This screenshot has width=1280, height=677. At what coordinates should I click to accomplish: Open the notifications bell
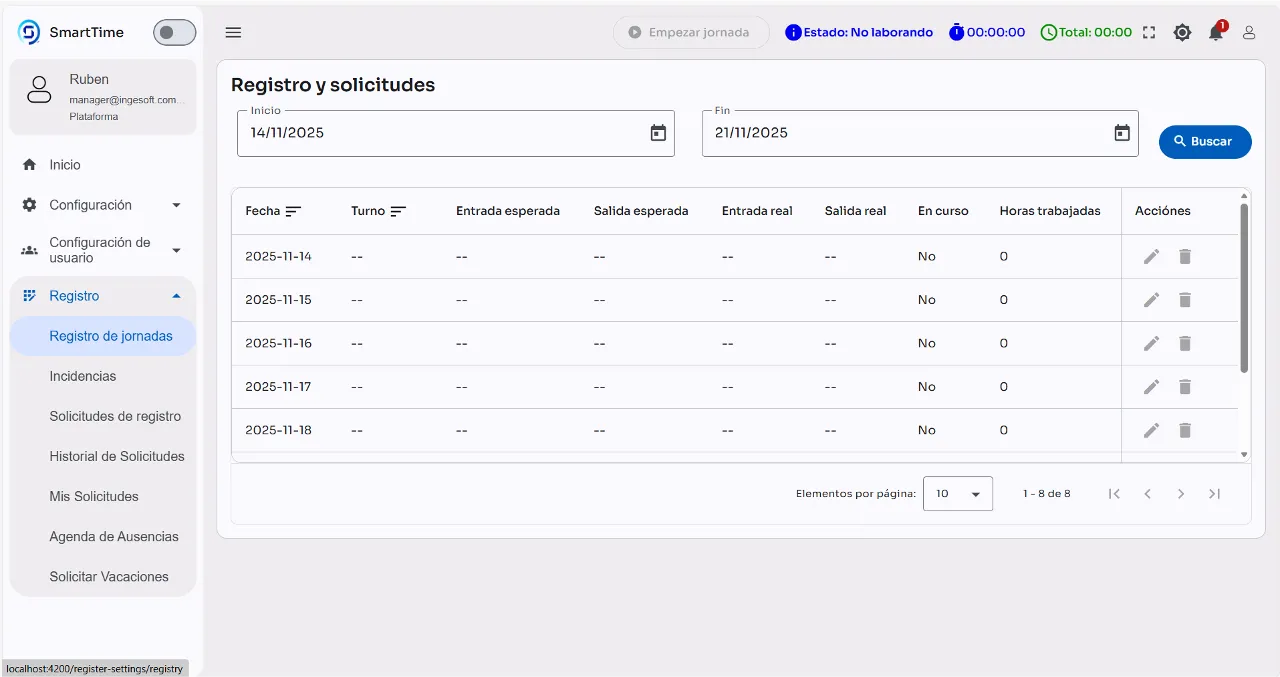coord(1215,32)
